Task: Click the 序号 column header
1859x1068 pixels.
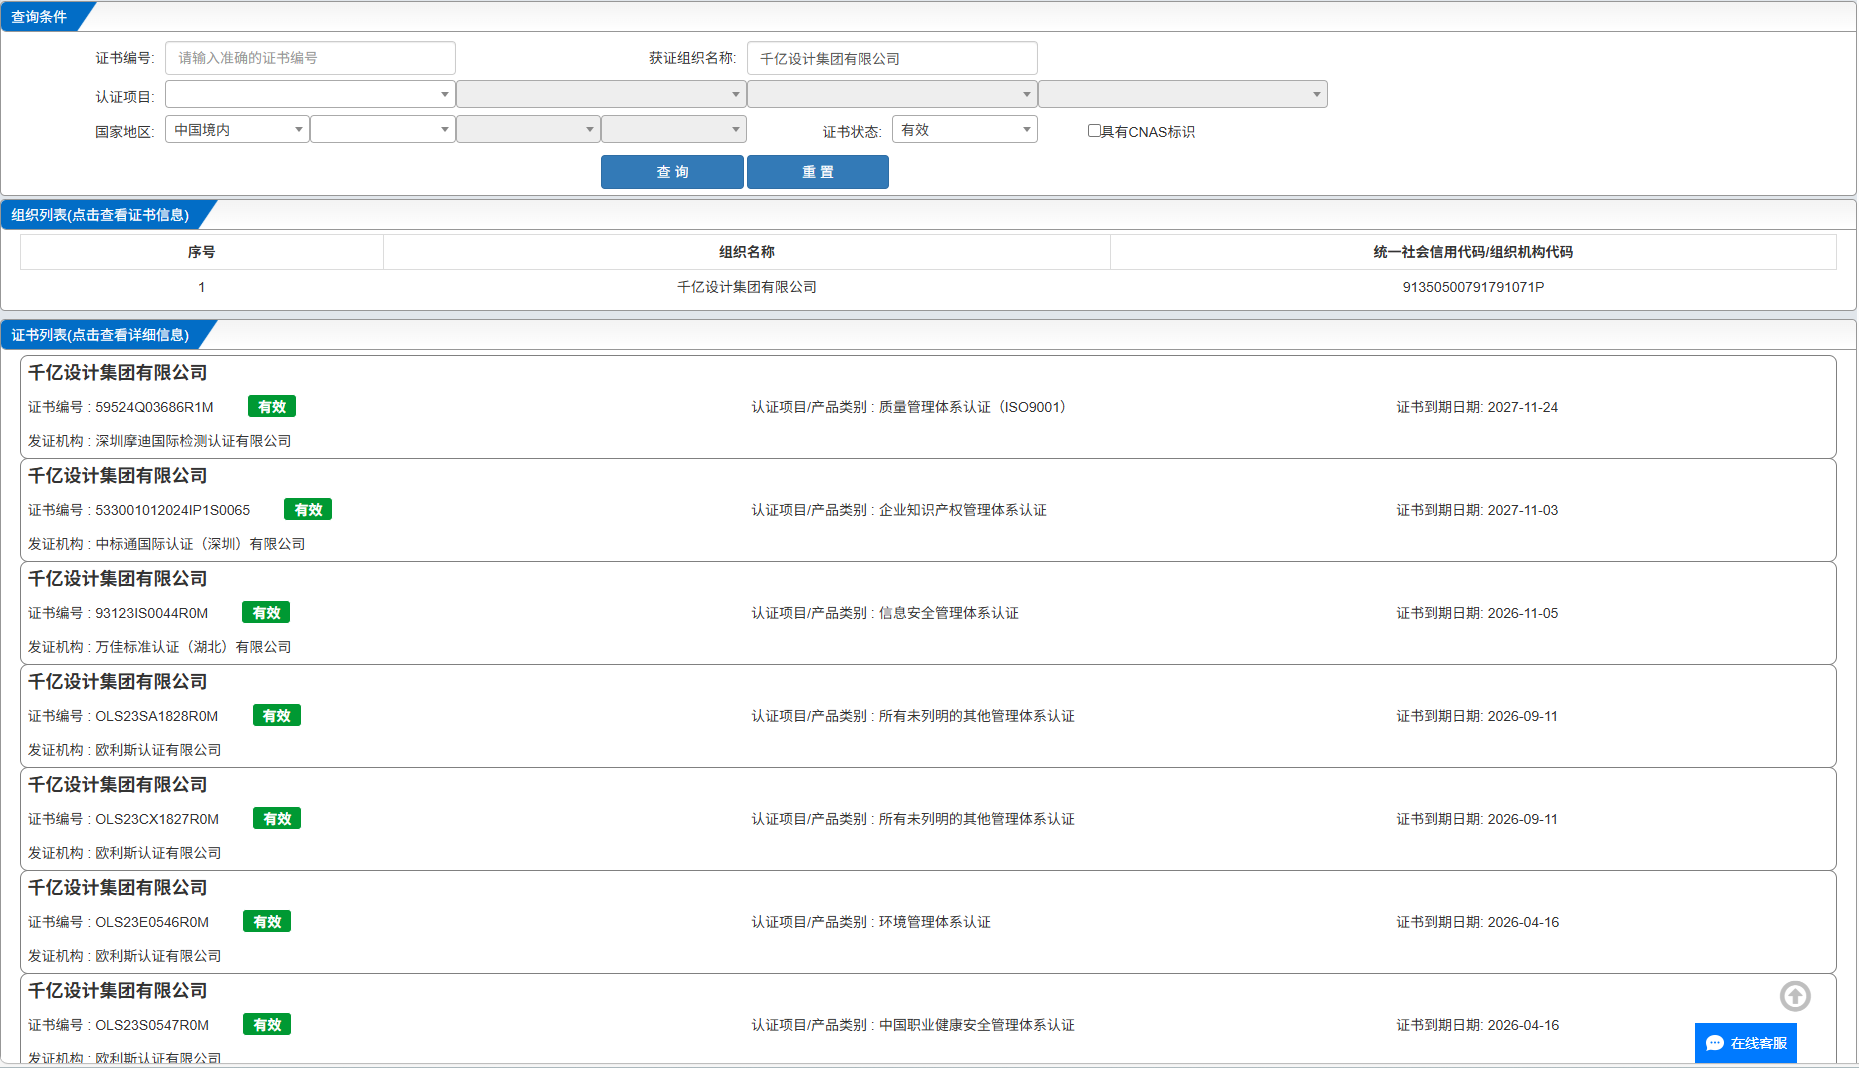Action: [x=201, y=252]
